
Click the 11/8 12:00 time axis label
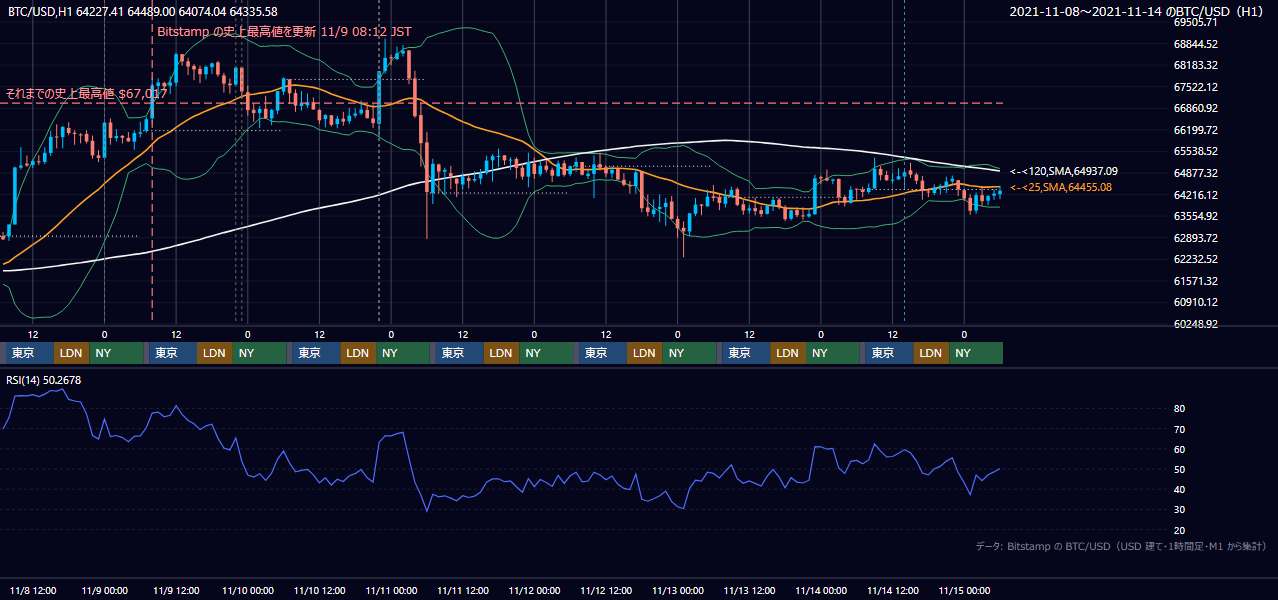(32, 590)
